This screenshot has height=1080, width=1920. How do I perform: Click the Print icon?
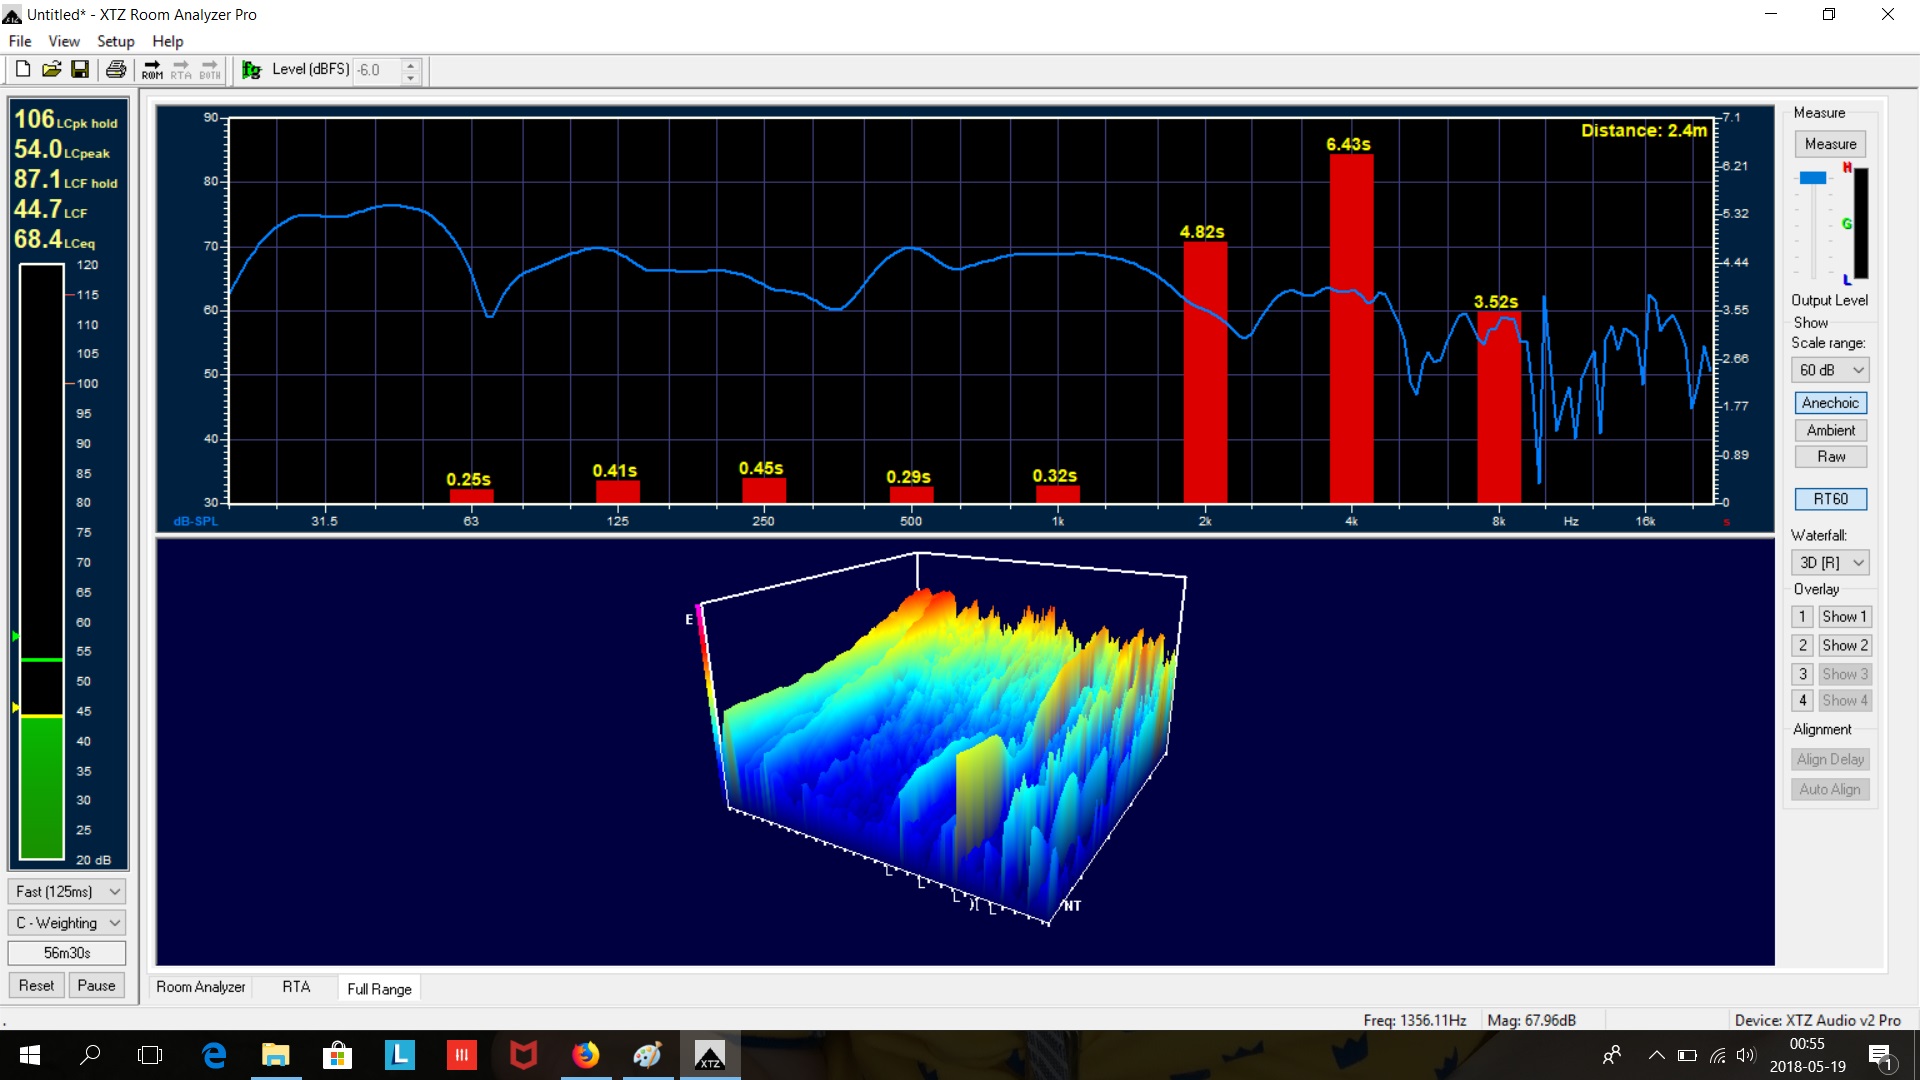point(115,68)
